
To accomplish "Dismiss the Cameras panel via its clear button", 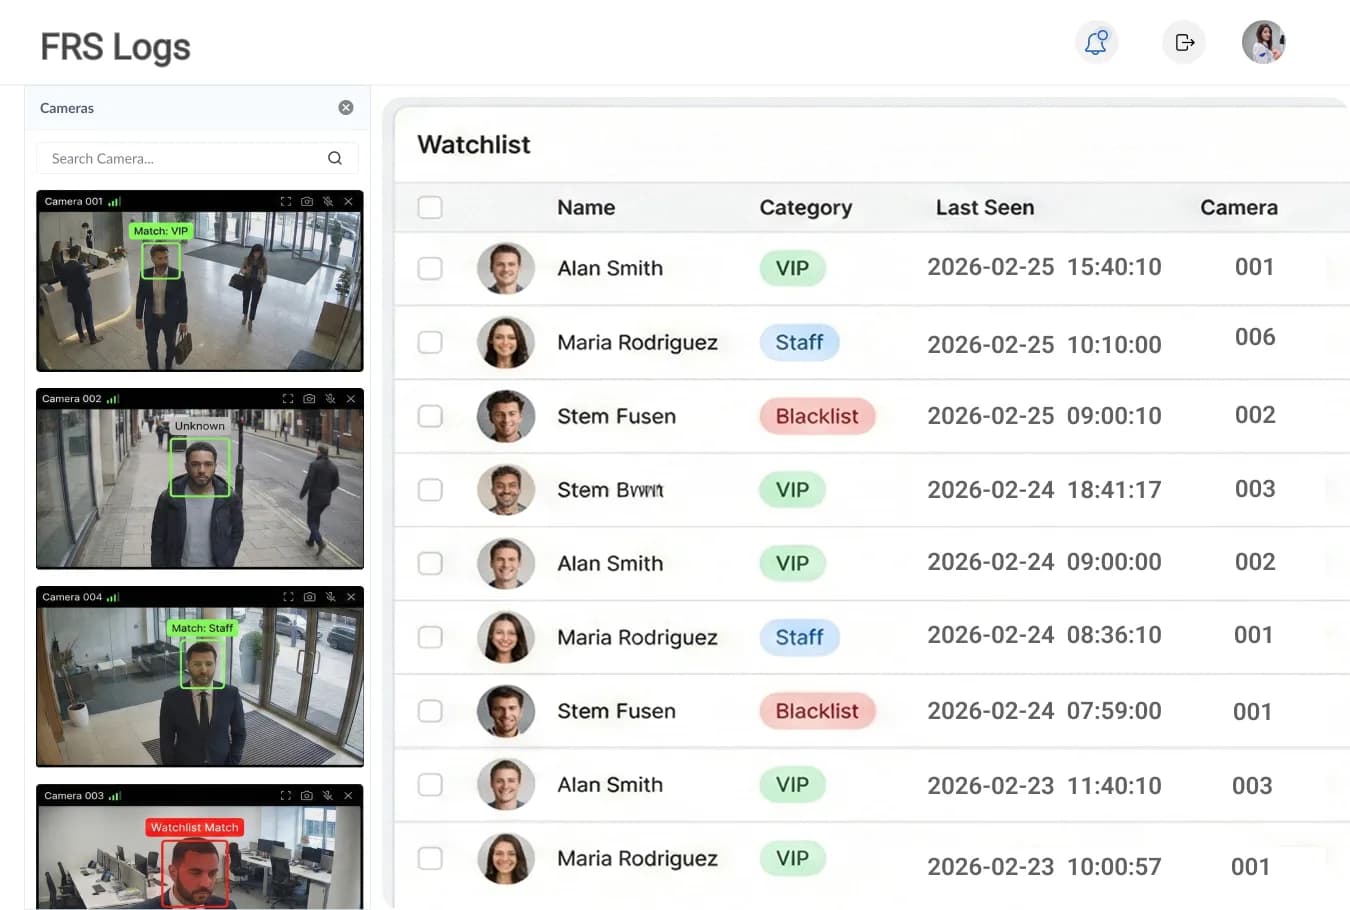I will 345,107.
